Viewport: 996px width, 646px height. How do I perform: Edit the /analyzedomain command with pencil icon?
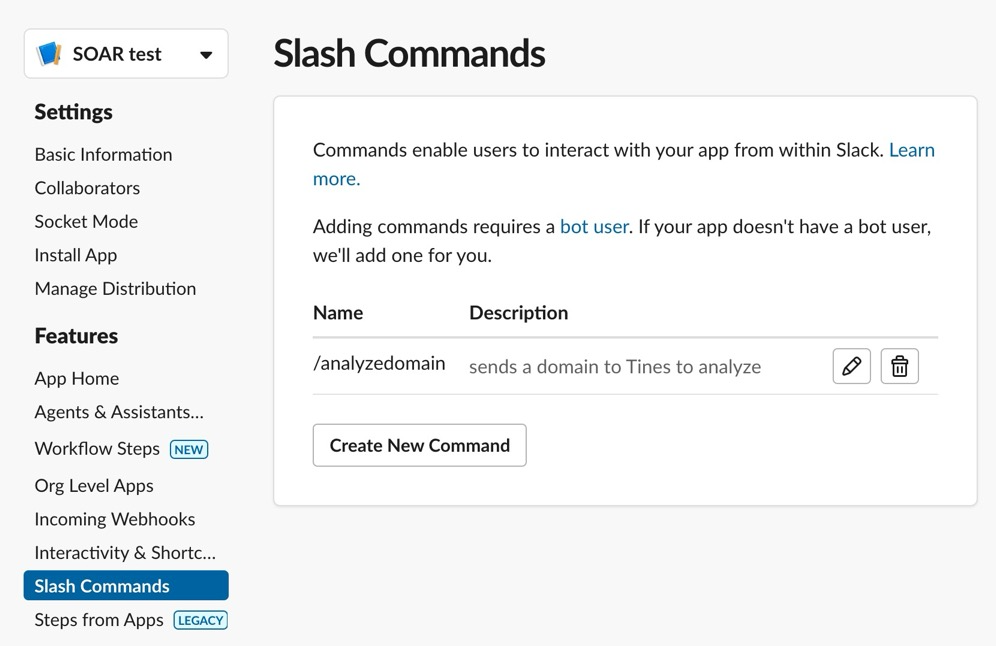coord(851,366)
